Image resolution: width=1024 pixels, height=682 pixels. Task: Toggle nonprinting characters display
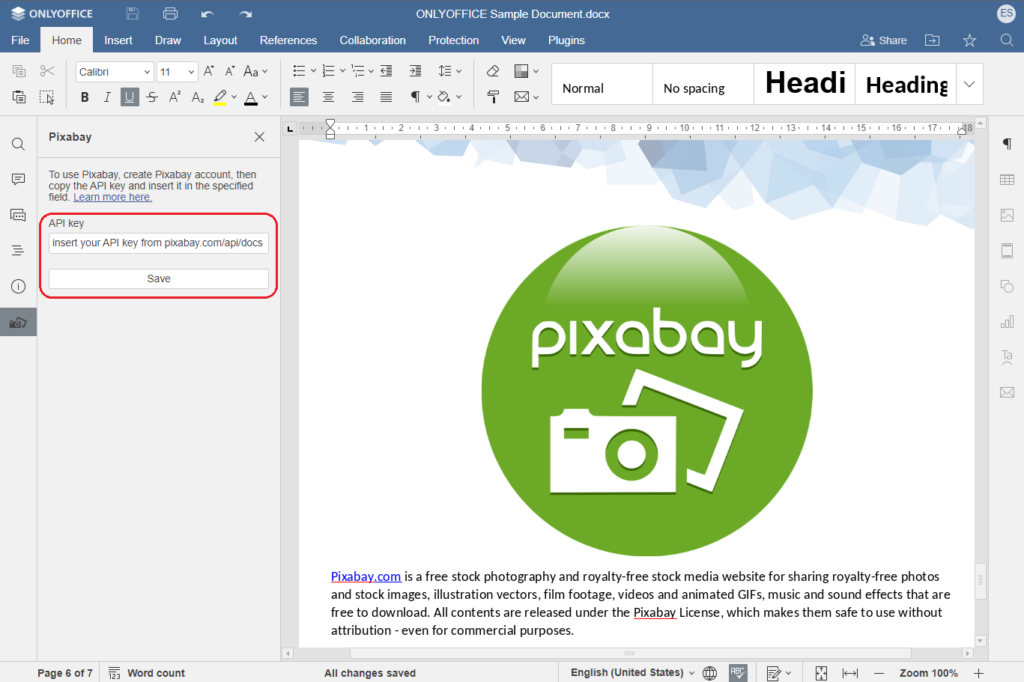(x=417, y=97)
